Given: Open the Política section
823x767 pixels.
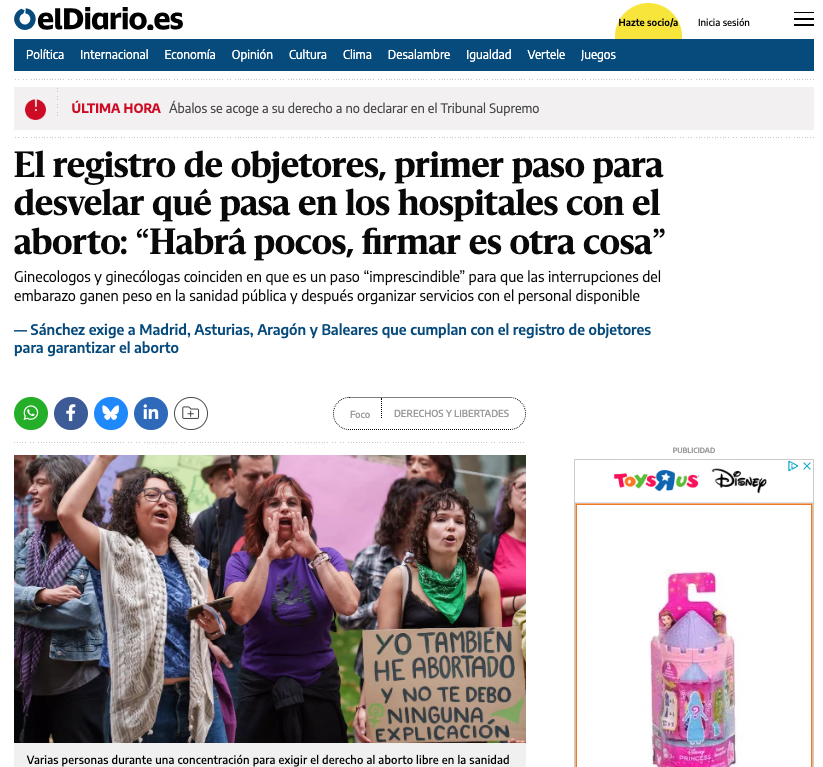Looking at the screenshot, I should tap(45, 55).
